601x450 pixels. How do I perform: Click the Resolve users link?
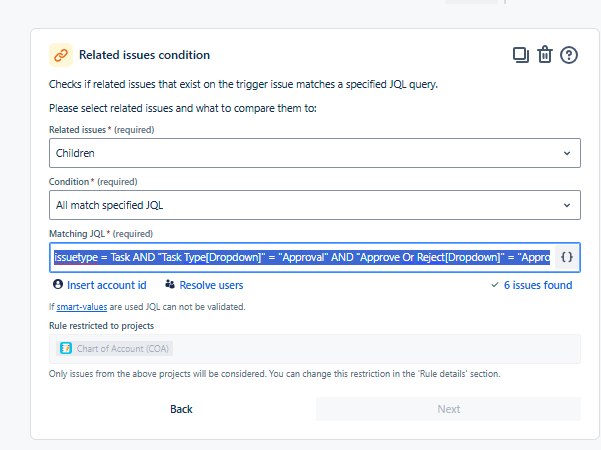[211, 285]
